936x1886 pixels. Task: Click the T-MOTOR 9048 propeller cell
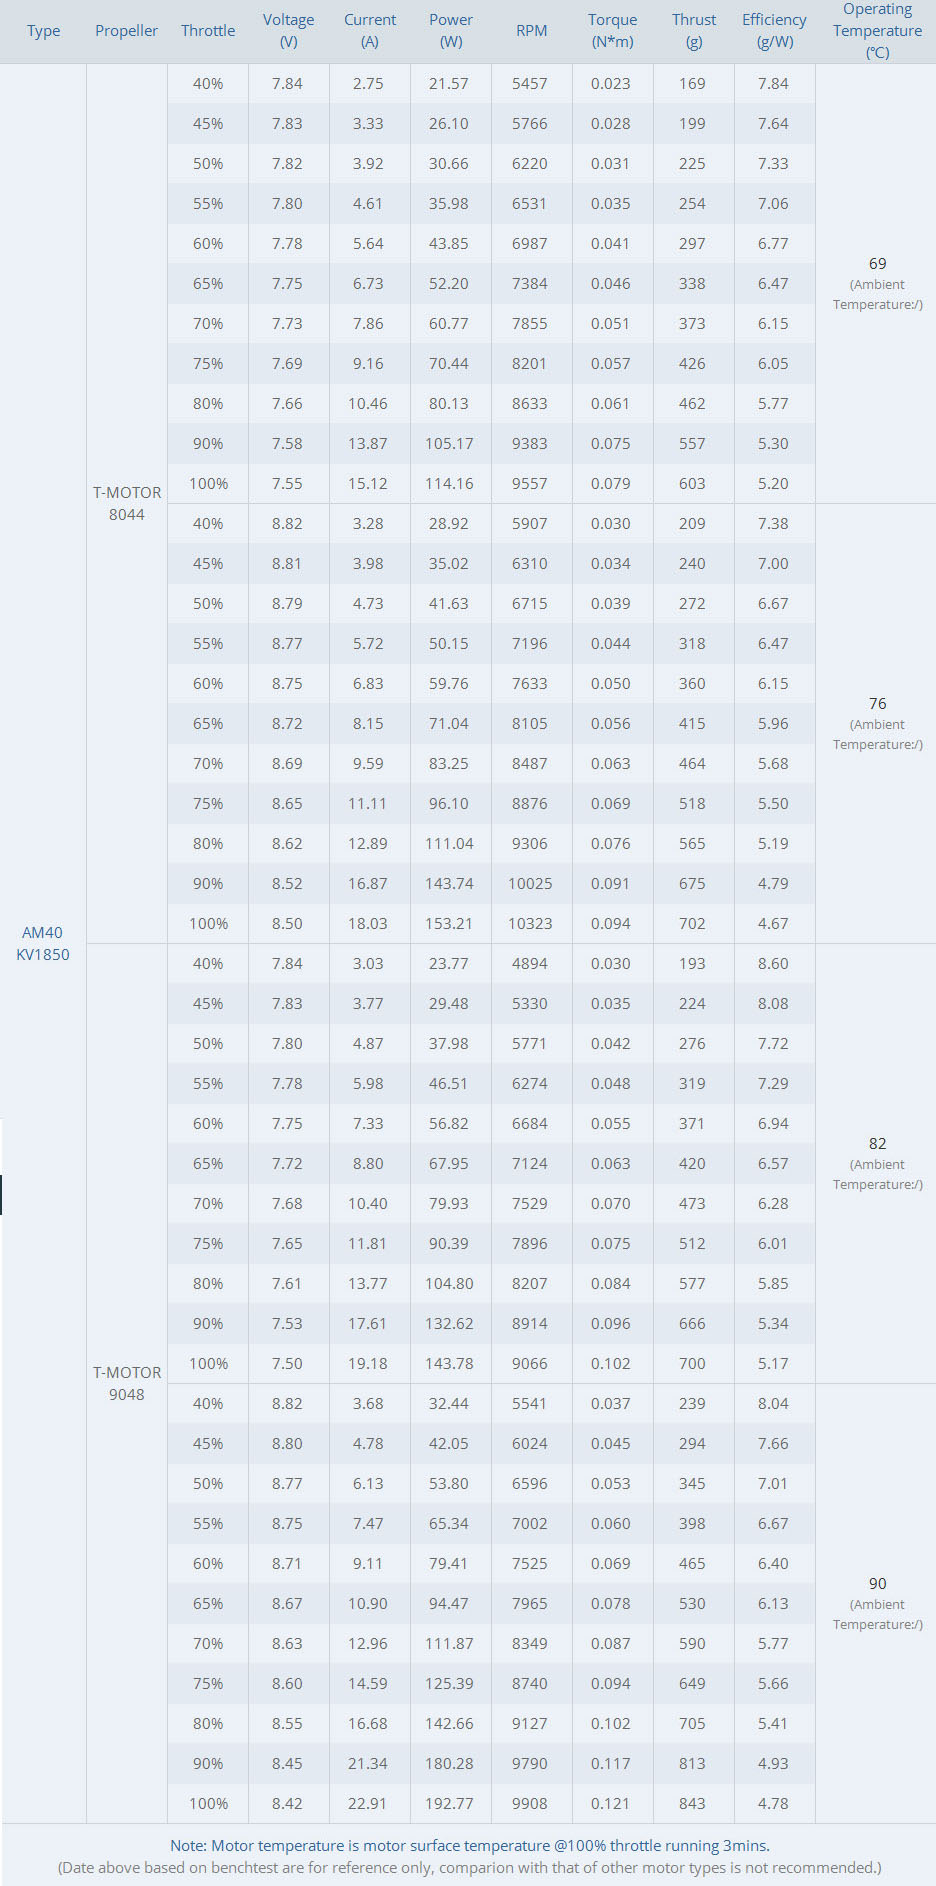[127, 1383]
